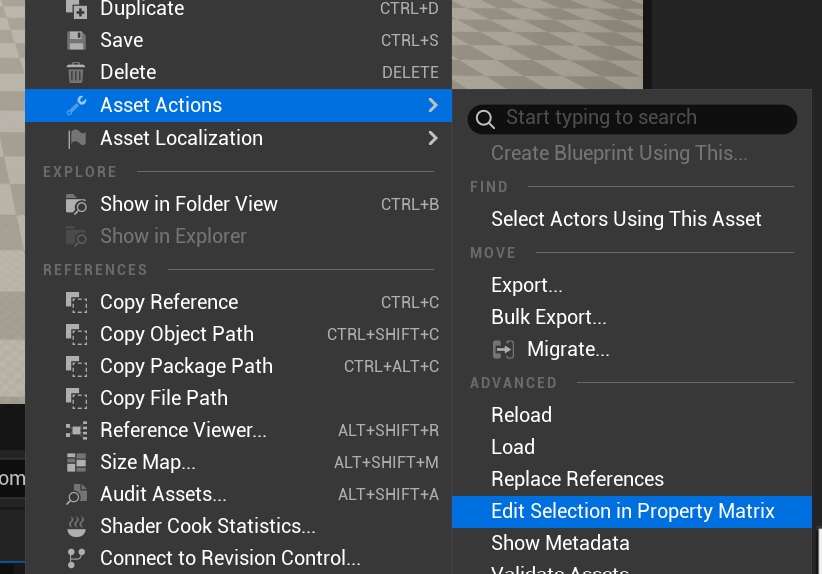This screenshot has height=574, width=822.
Task: Click the Shader Cook Statistics icon
Action: pyautogui.click(x=76, y=527)
